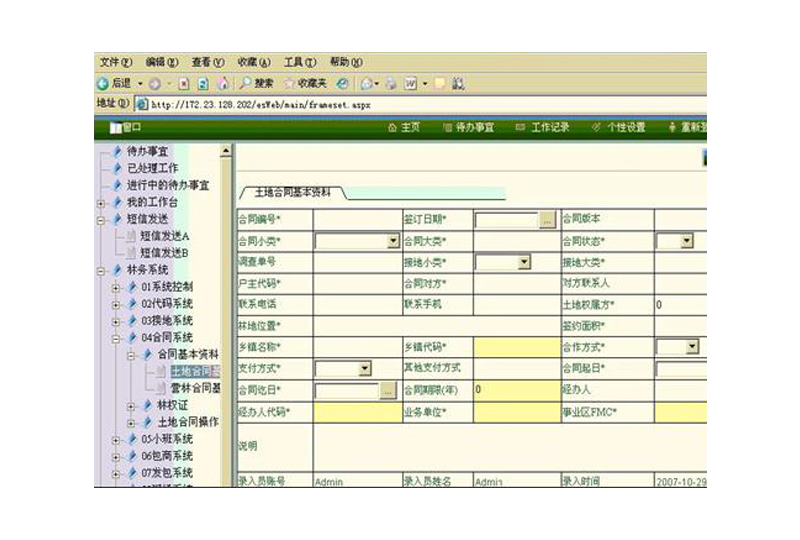This screenshot has height=540, width=800.
Task: Collapse 短信发送 tree node
Action: tap(101, 220)
